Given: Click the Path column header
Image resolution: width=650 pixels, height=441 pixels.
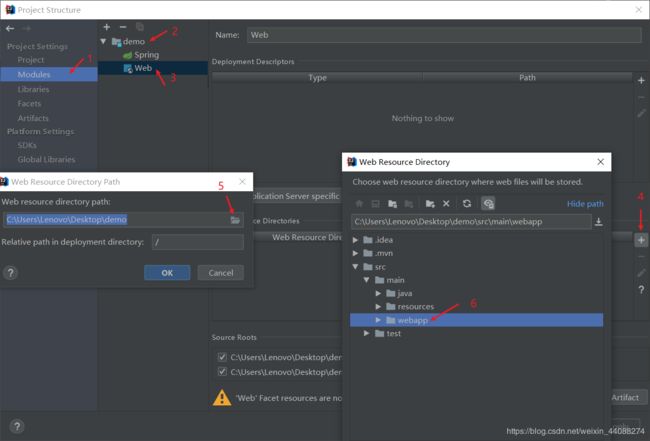Looking at the screenshot, I should pyautogui.click(x=527, y=78).
